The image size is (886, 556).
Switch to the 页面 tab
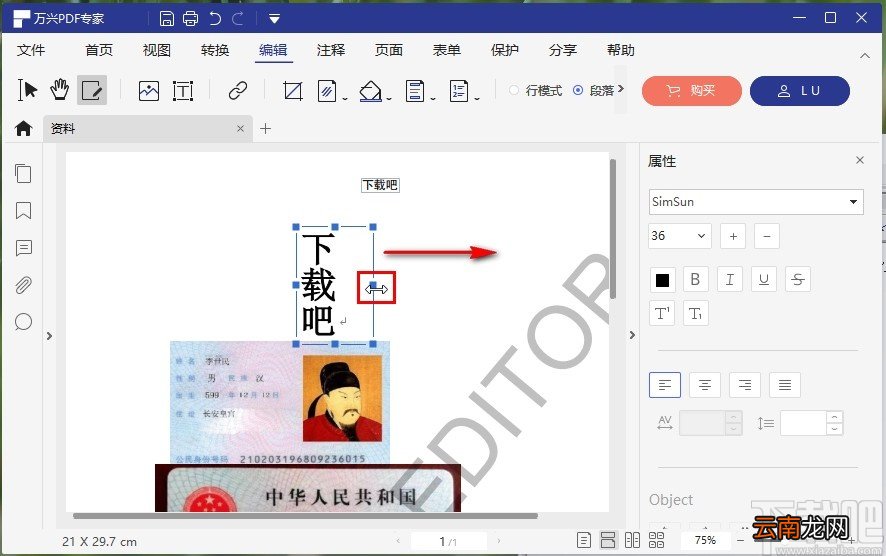pyautogui.click(x=389, y=50)
